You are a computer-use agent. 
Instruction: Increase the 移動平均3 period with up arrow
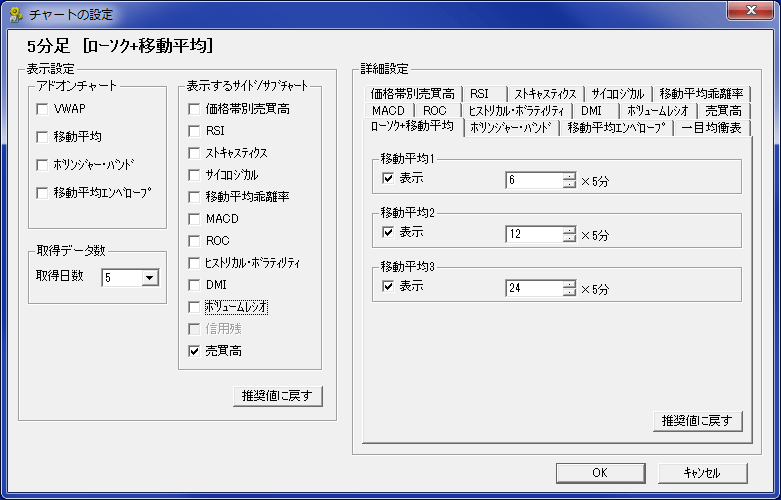(569, 283)
